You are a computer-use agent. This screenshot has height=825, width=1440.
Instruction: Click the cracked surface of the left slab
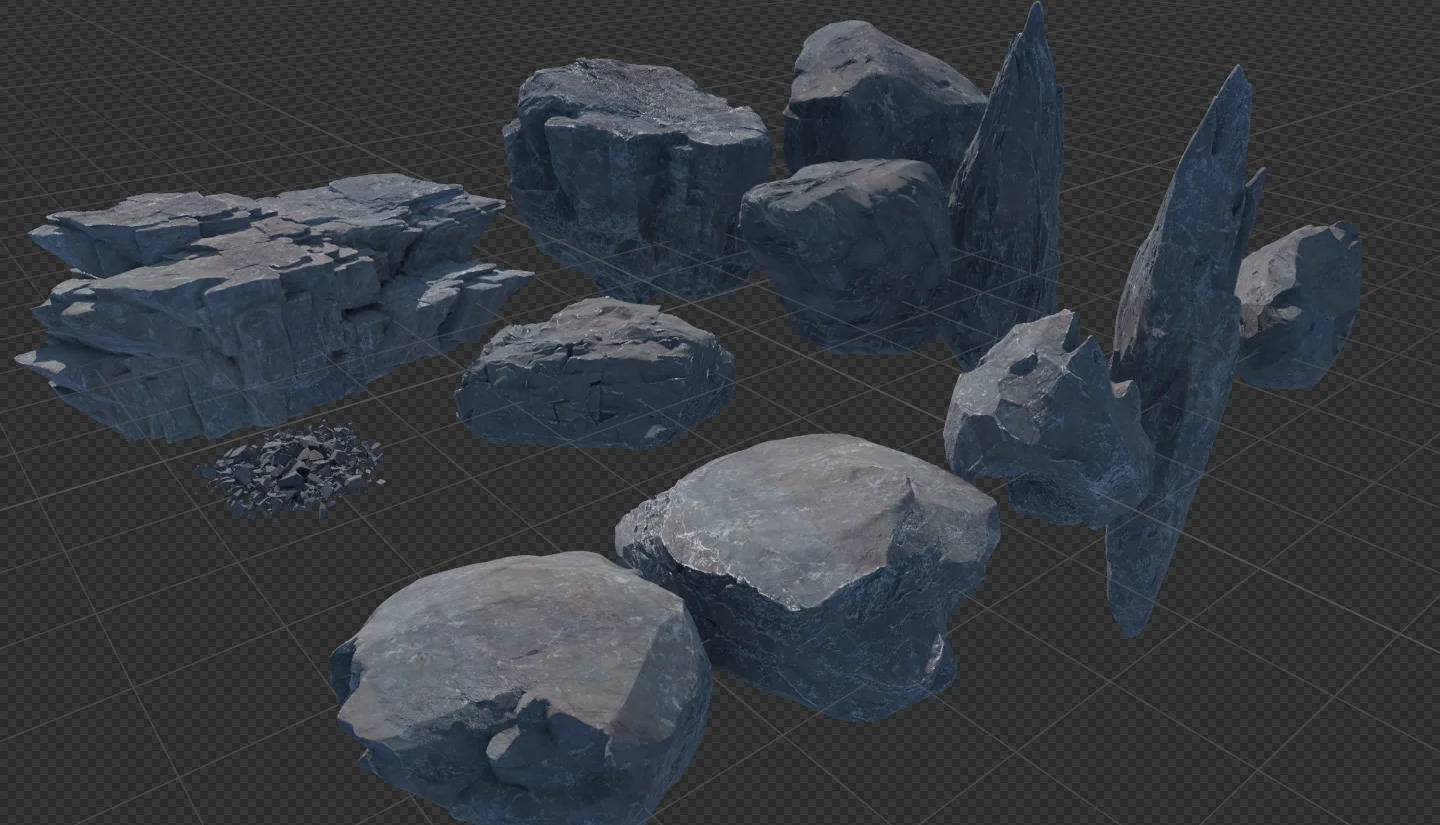click(290, 240)
